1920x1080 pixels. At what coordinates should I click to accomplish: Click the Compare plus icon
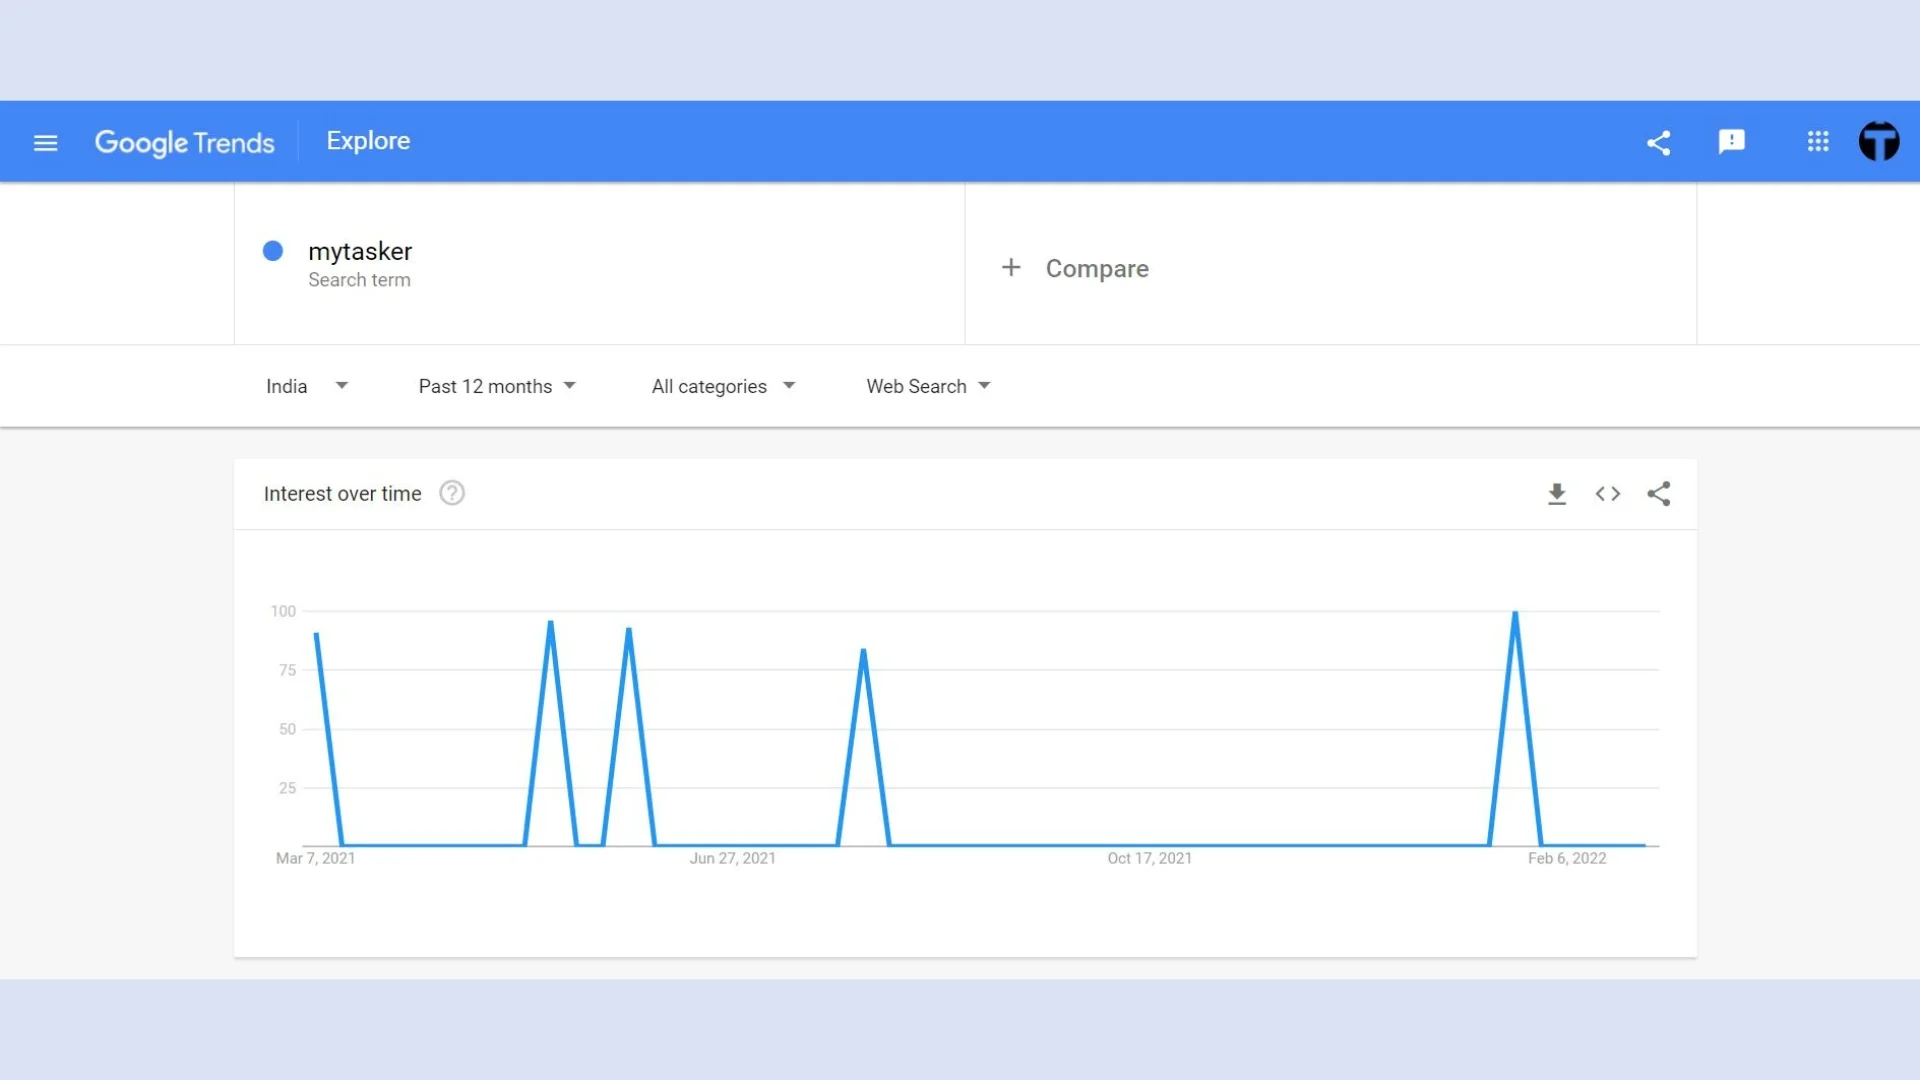click(x=1011, y=267)
